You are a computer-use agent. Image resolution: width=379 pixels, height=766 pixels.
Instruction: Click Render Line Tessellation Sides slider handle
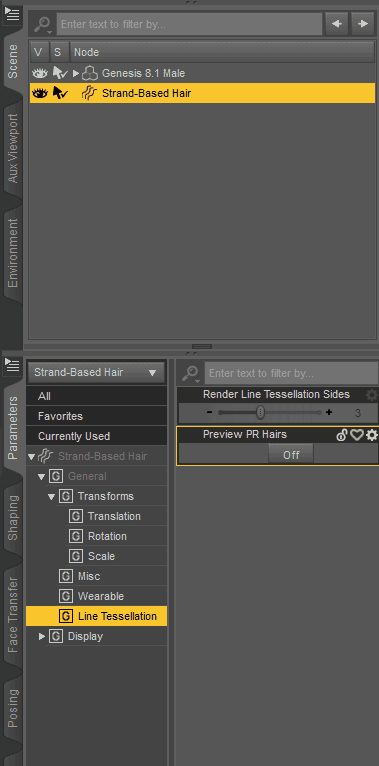[261, 413]
